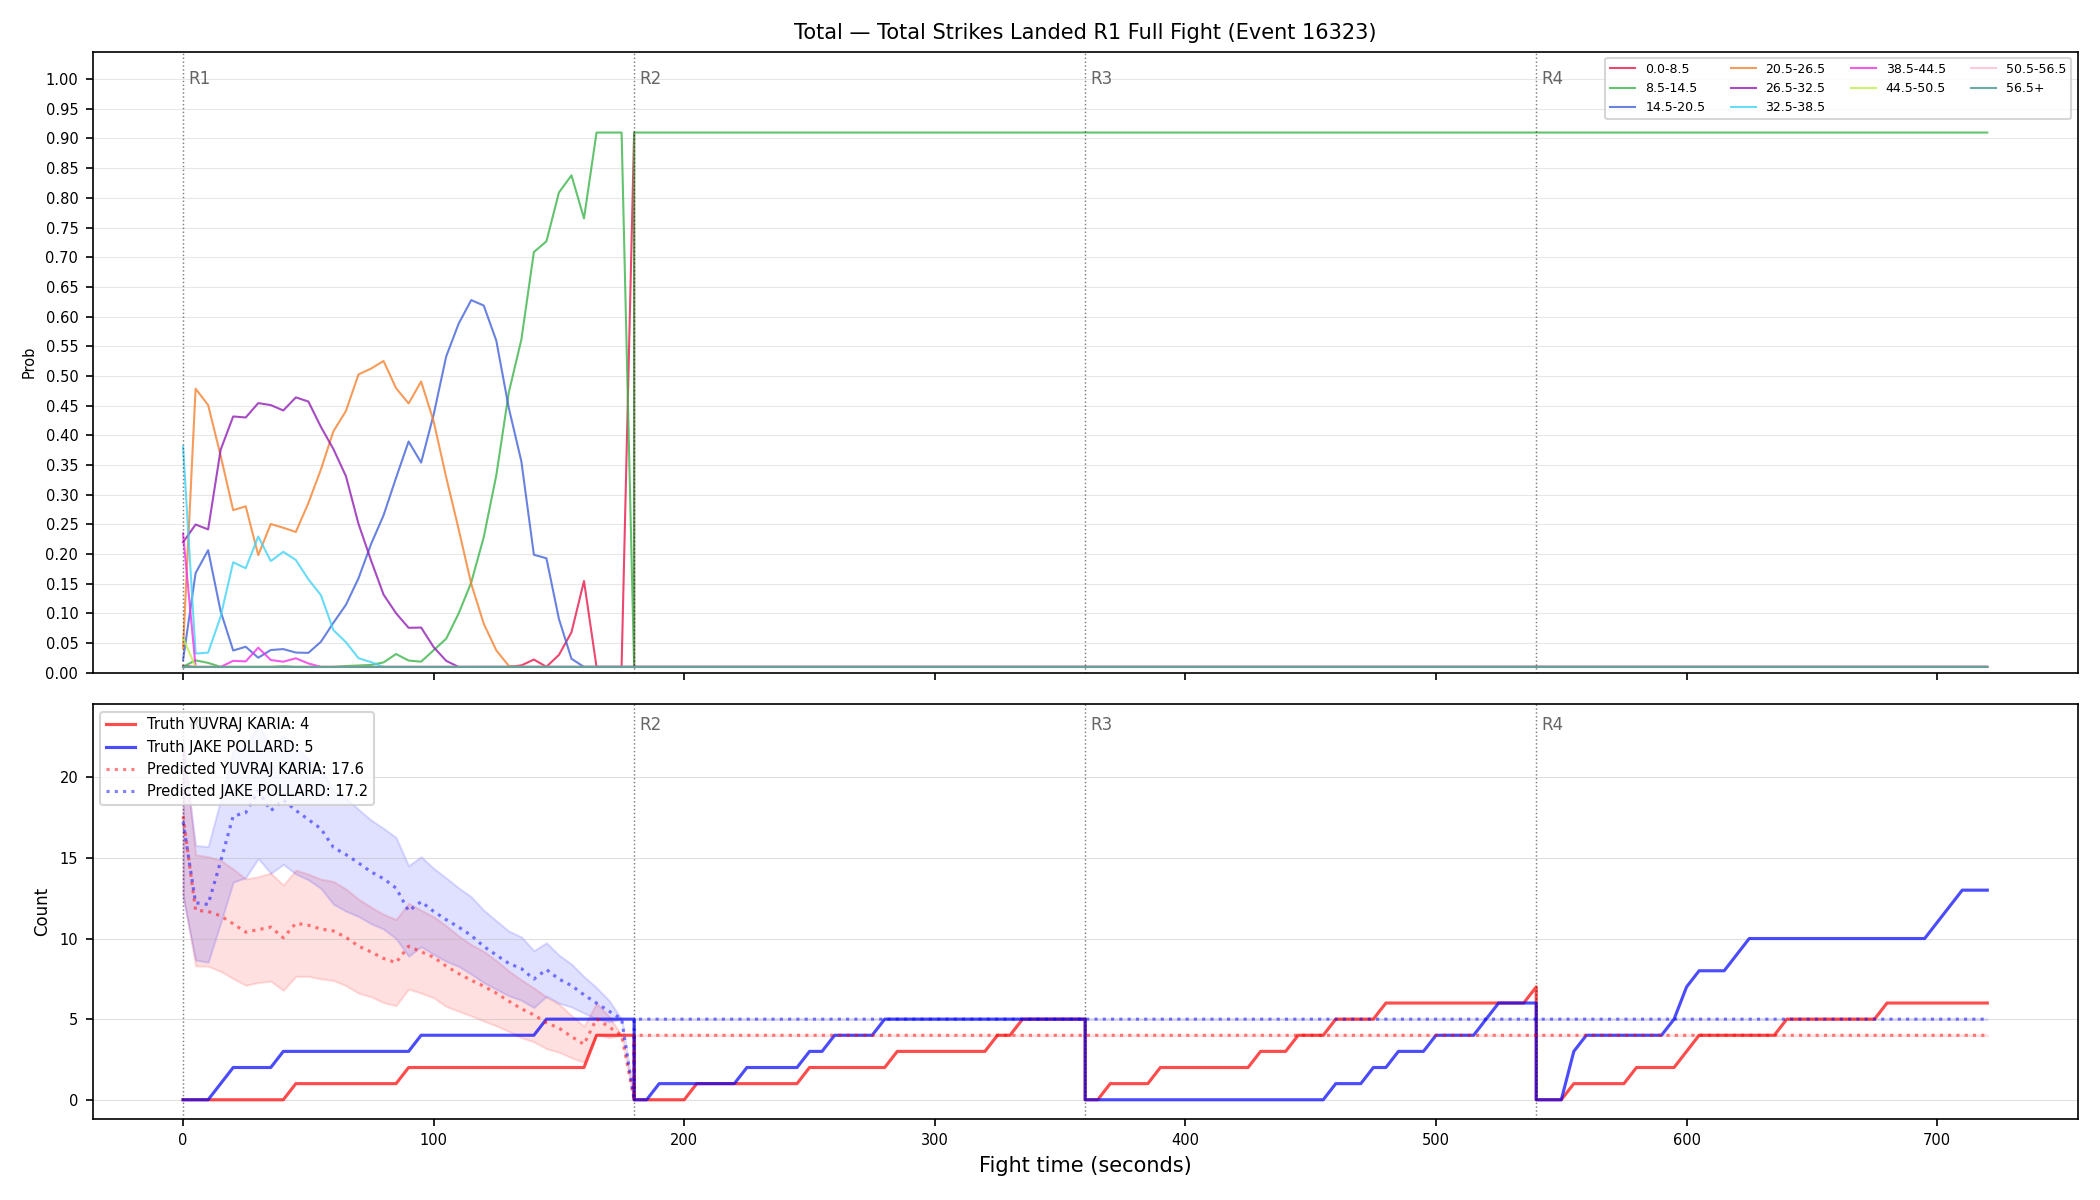Select legend entry 'Truth YUVRAJ KARIA: 4'
The image size is (2100, 1200).
[x=228, y=724]
